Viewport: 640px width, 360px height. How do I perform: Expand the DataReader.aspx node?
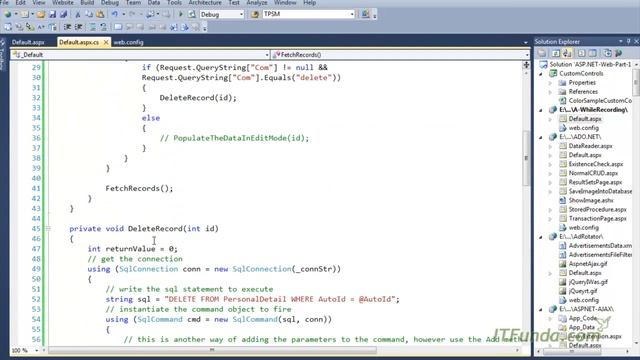[551, 146]
